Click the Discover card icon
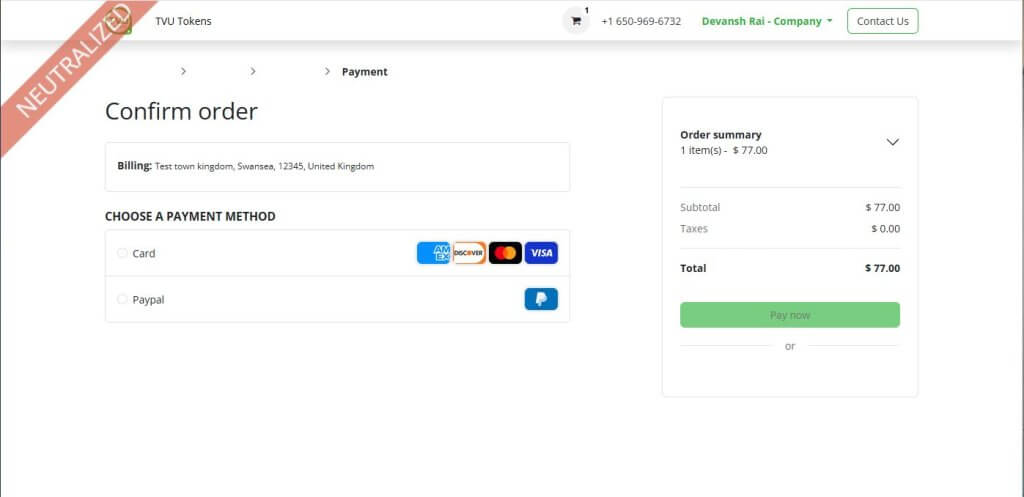The height and width of the screenshot is (497, 1024). click(469, 253)
